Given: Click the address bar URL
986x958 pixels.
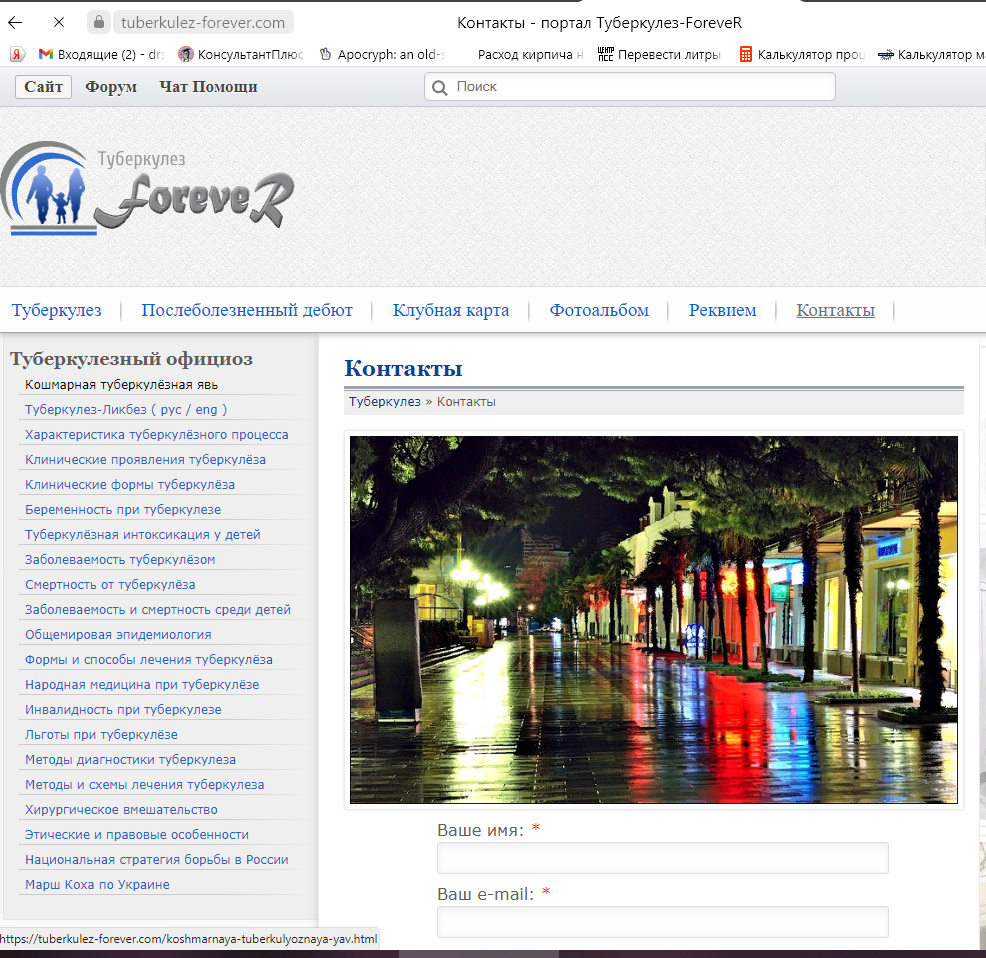Looking at the screenshot, I should [203, 23].
